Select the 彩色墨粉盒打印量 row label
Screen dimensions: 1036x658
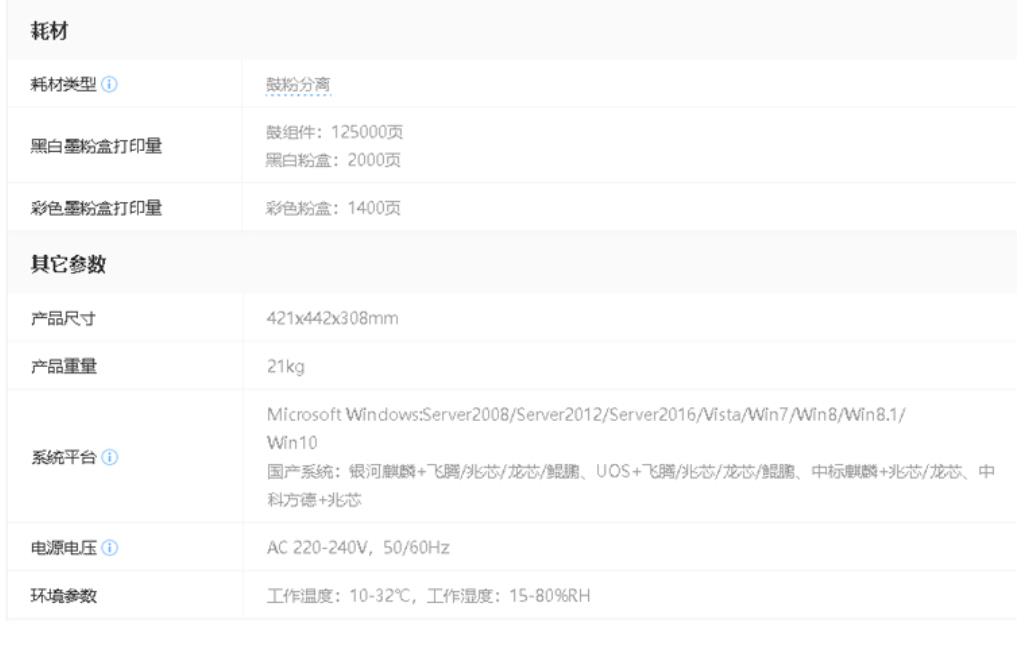click(97, 208)
